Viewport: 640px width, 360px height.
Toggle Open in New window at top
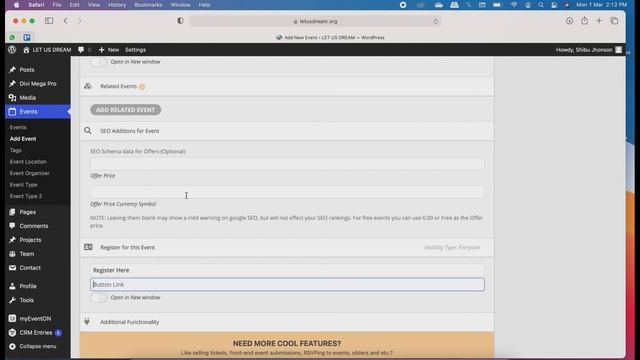coord(99,62)
